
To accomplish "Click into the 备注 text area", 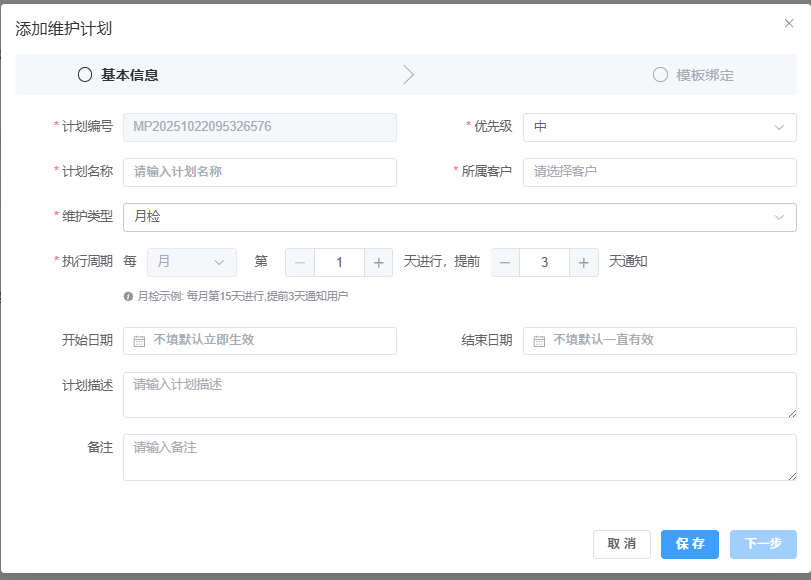I will point(459,457).
